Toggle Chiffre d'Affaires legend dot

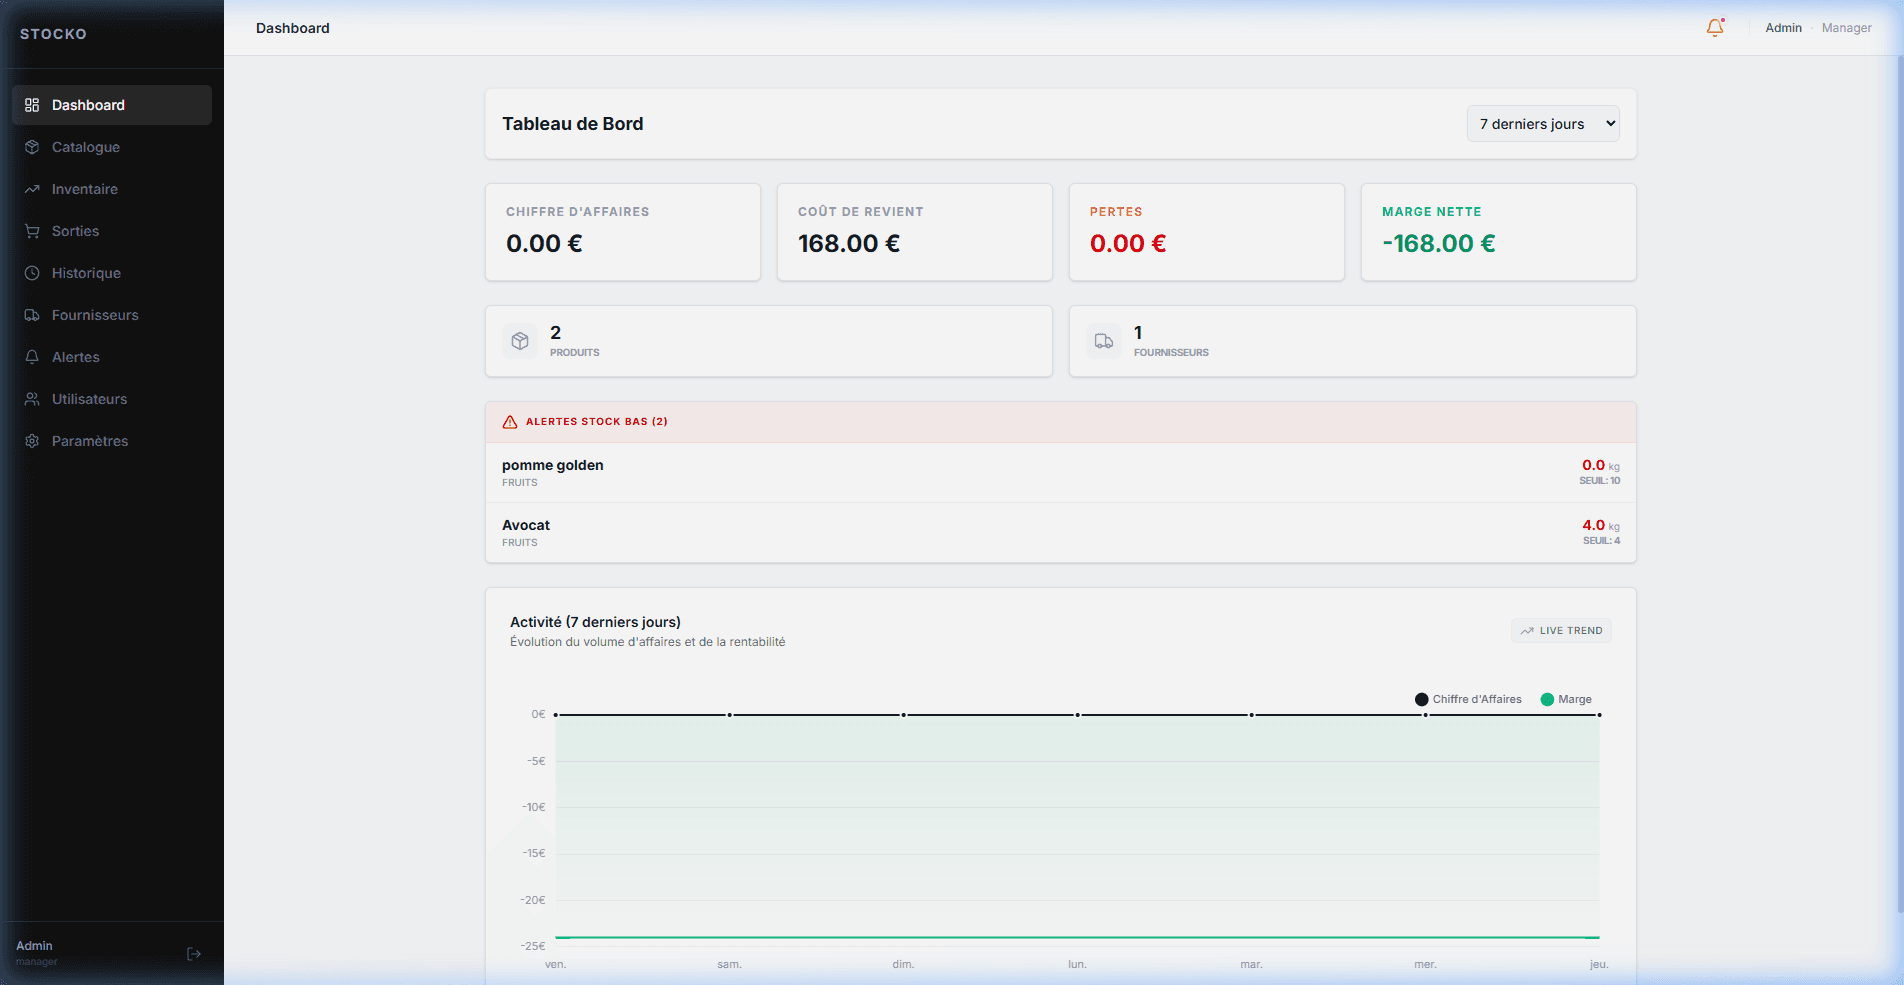tap(1421, 700)
